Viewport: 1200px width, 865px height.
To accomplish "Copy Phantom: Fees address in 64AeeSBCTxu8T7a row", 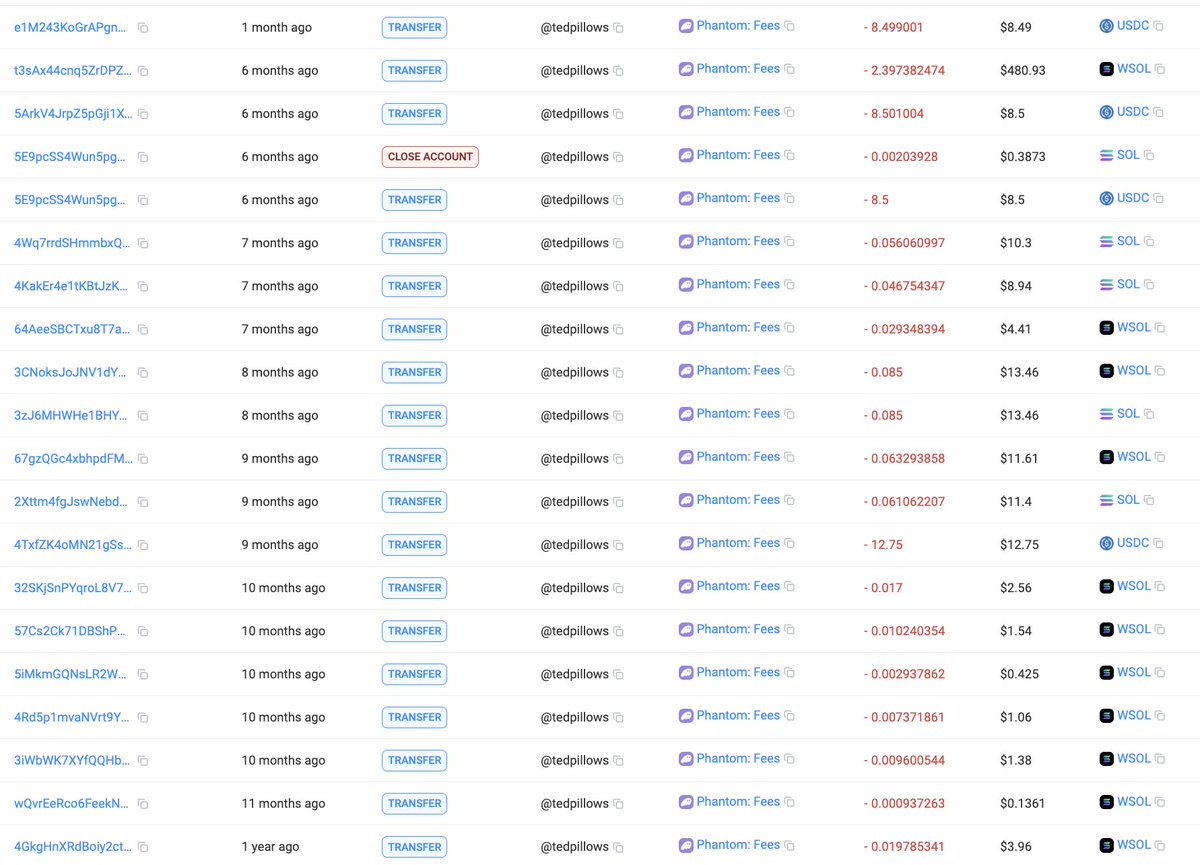I will pos(790,328).
